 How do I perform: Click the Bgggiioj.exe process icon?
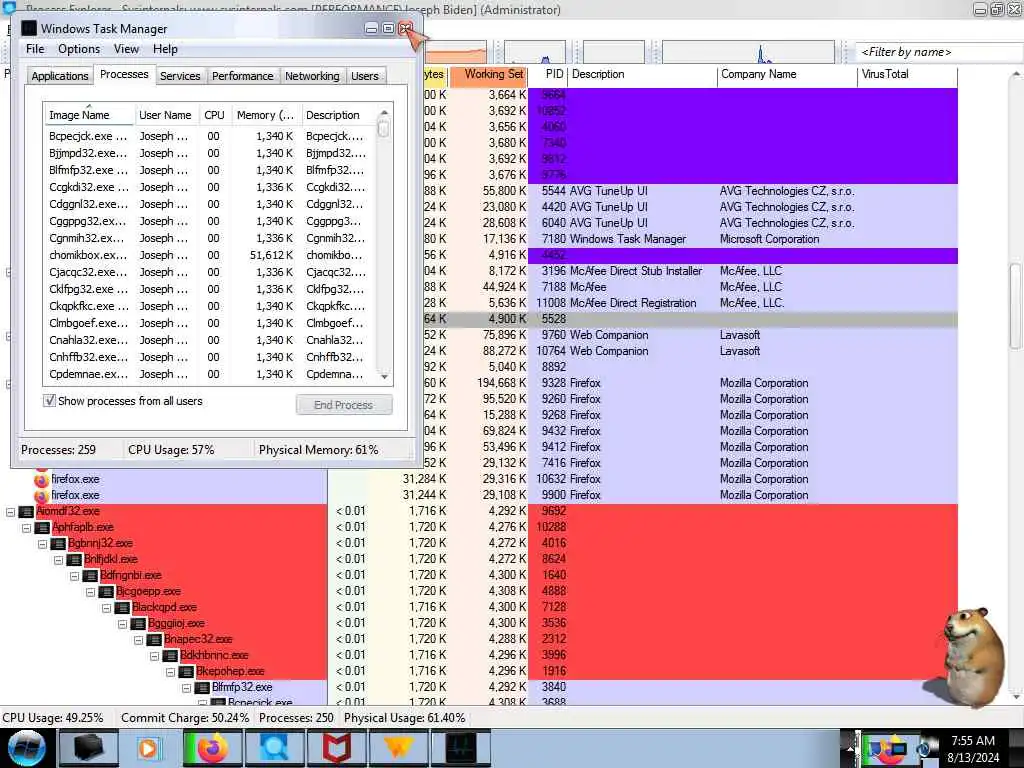(138, 623)
